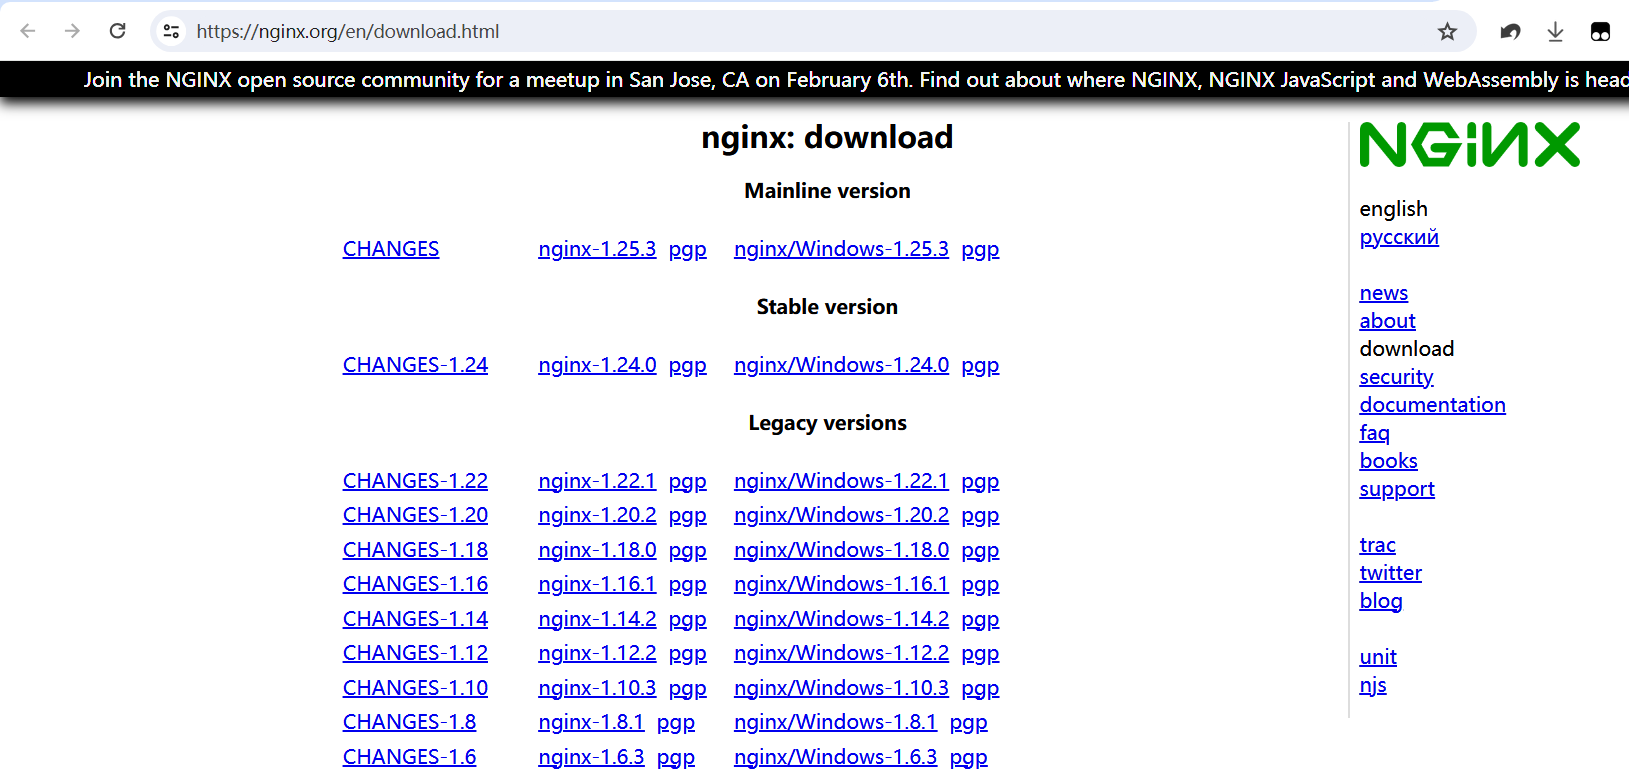Click the browser back arrow

pyautogui.click(x=28, y=31)
